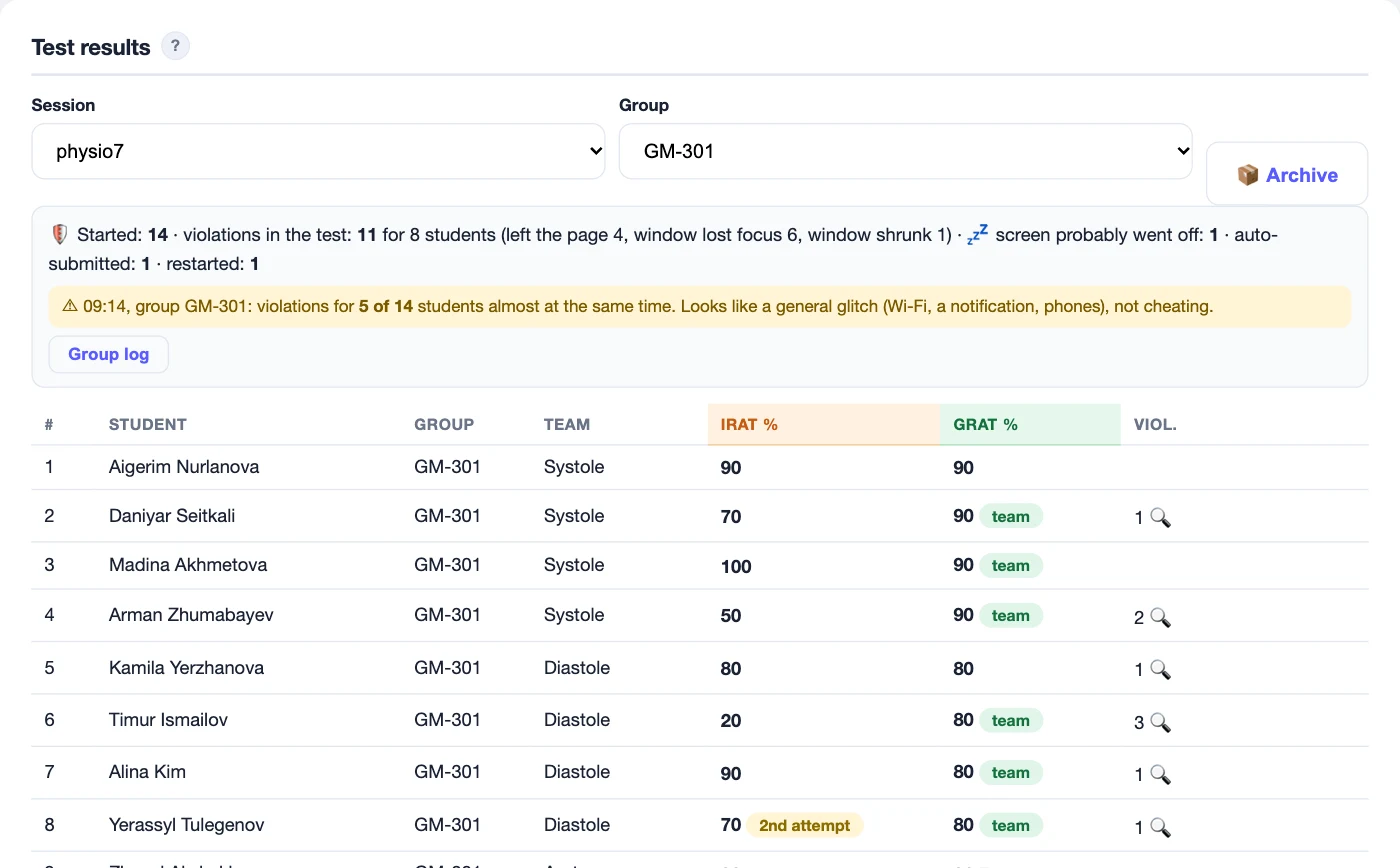The width and height of the screenshot is (1400, 868).
Task: Click the VIOL. column header
Action: pos(1155,424)
